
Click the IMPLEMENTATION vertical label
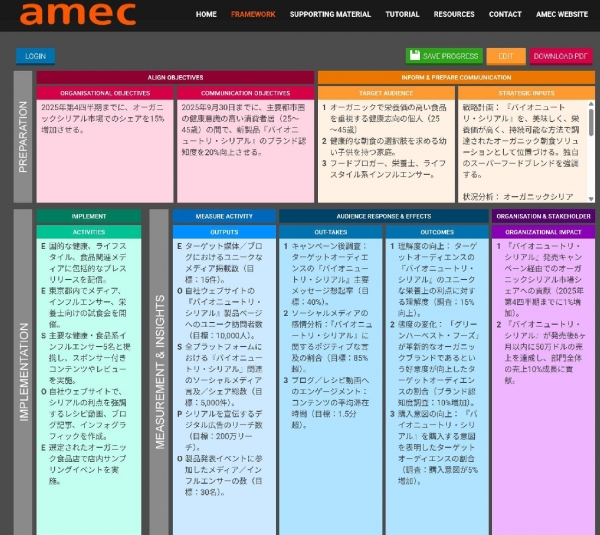click(24, 372)
